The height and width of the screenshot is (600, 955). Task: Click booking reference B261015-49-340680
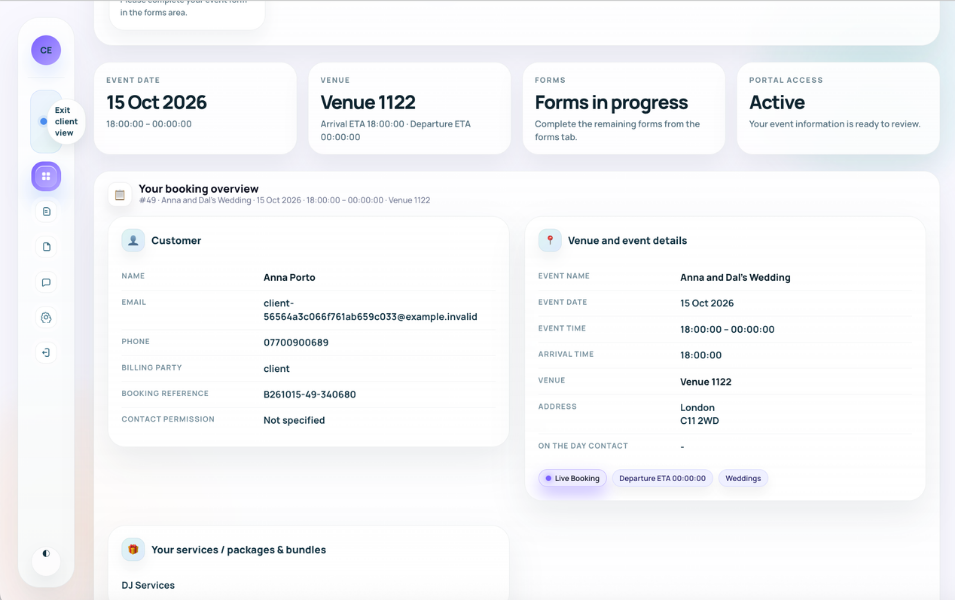click(x=309, y=395)
